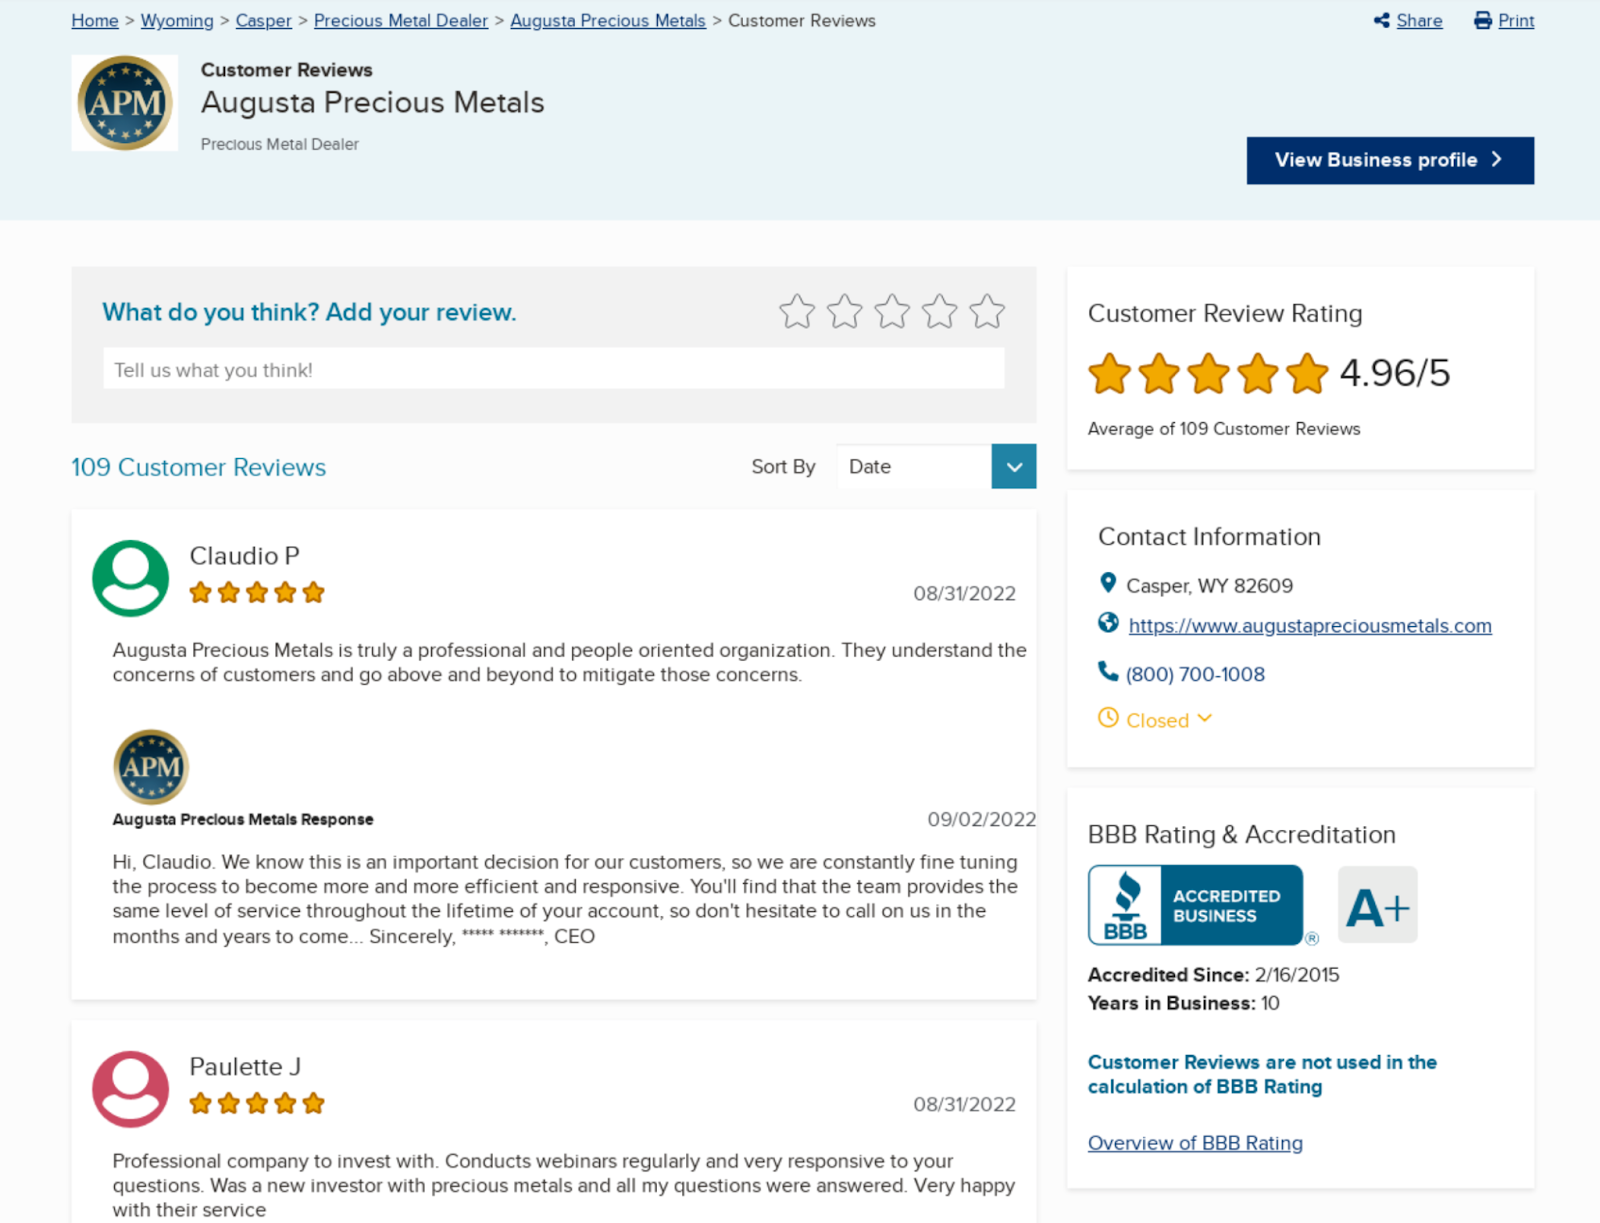
Task: Click the Years in Business: 10 text
Action: (1184, 1003)
